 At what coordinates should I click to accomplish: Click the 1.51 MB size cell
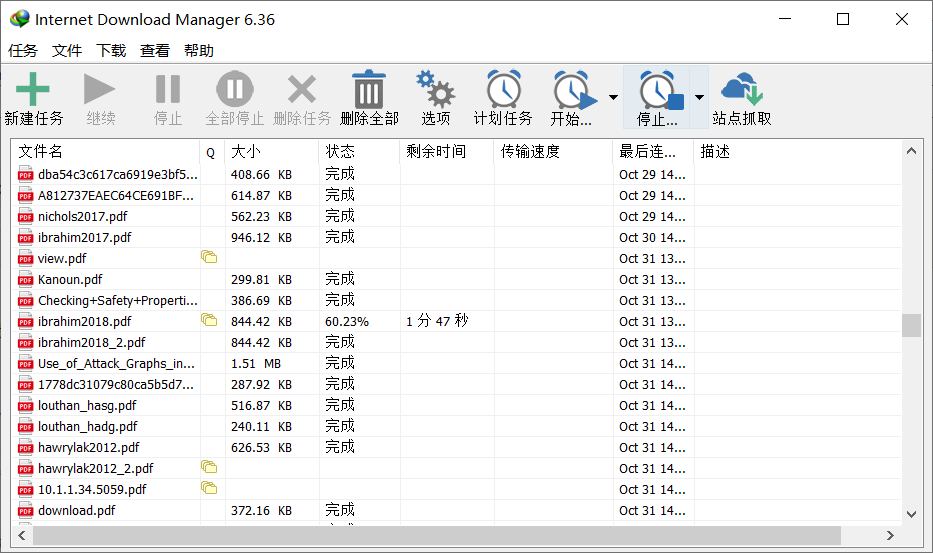[256, 364]
